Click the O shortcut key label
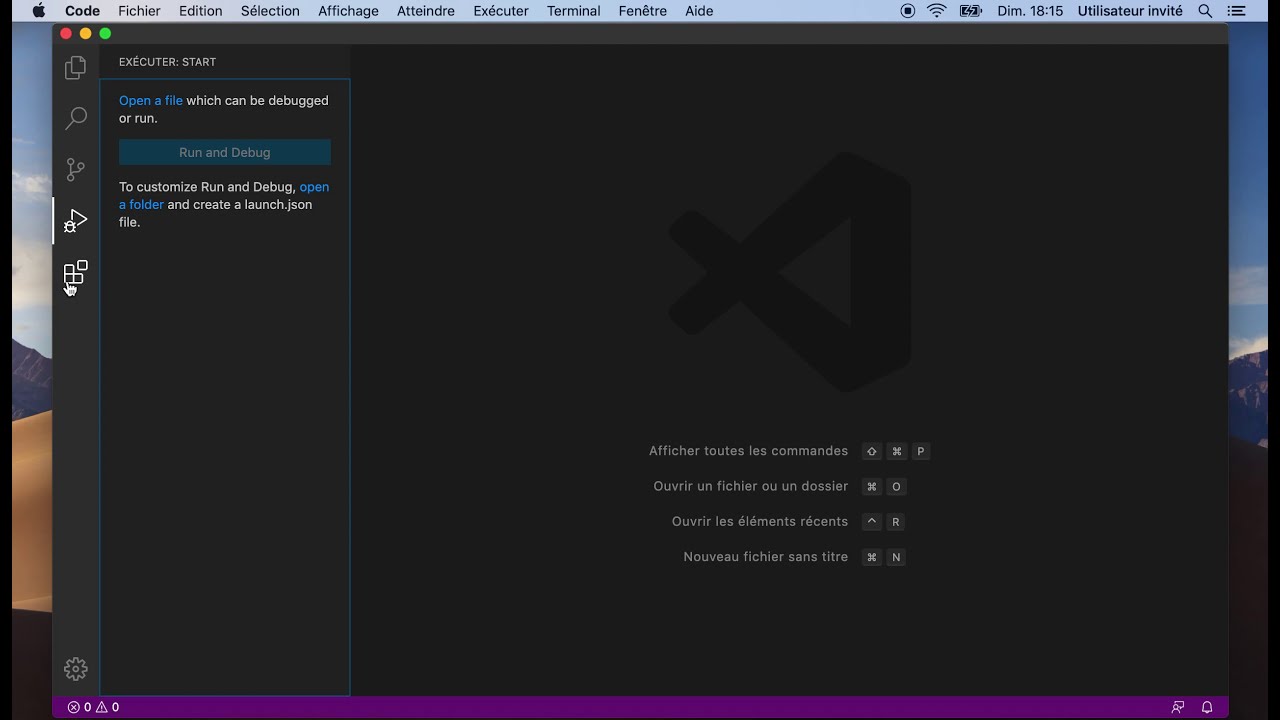Image resolution: width=1280 pixels, height=720 pixels. [x=896, y=487]
